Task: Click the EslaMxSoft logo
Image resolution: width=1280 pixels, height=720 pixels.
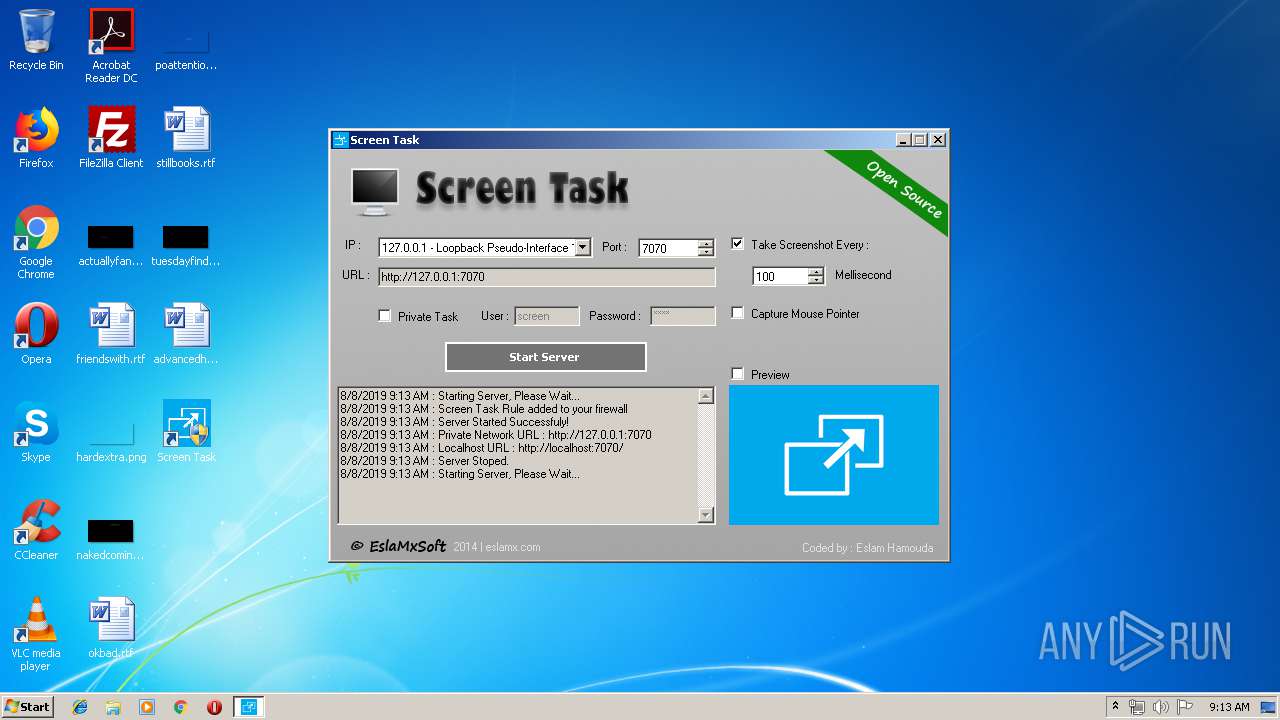Action: pyautogui.click(x=398, y=546)
